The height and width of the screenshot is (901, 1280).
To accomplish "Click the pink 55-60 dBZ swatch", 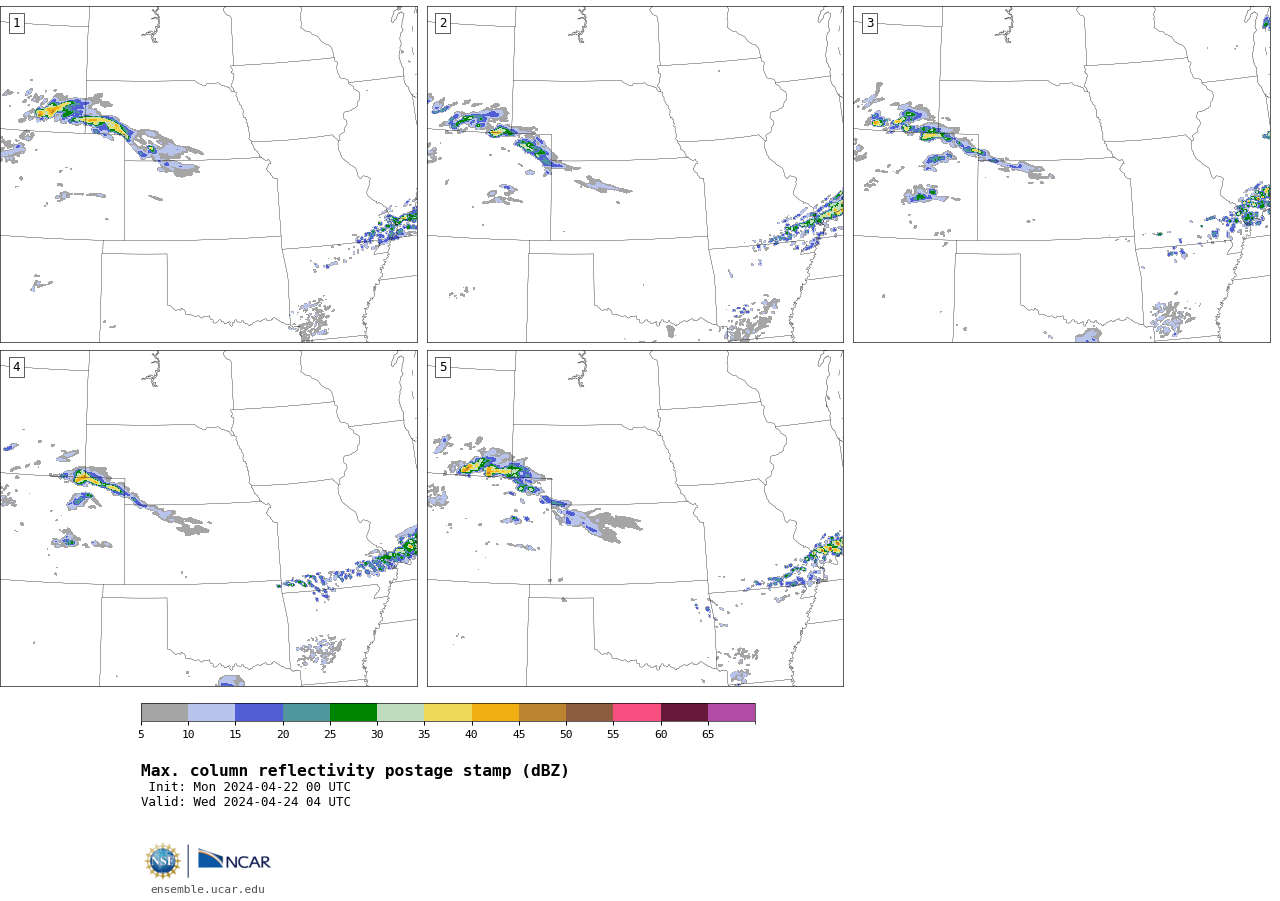I will (637, 713).
